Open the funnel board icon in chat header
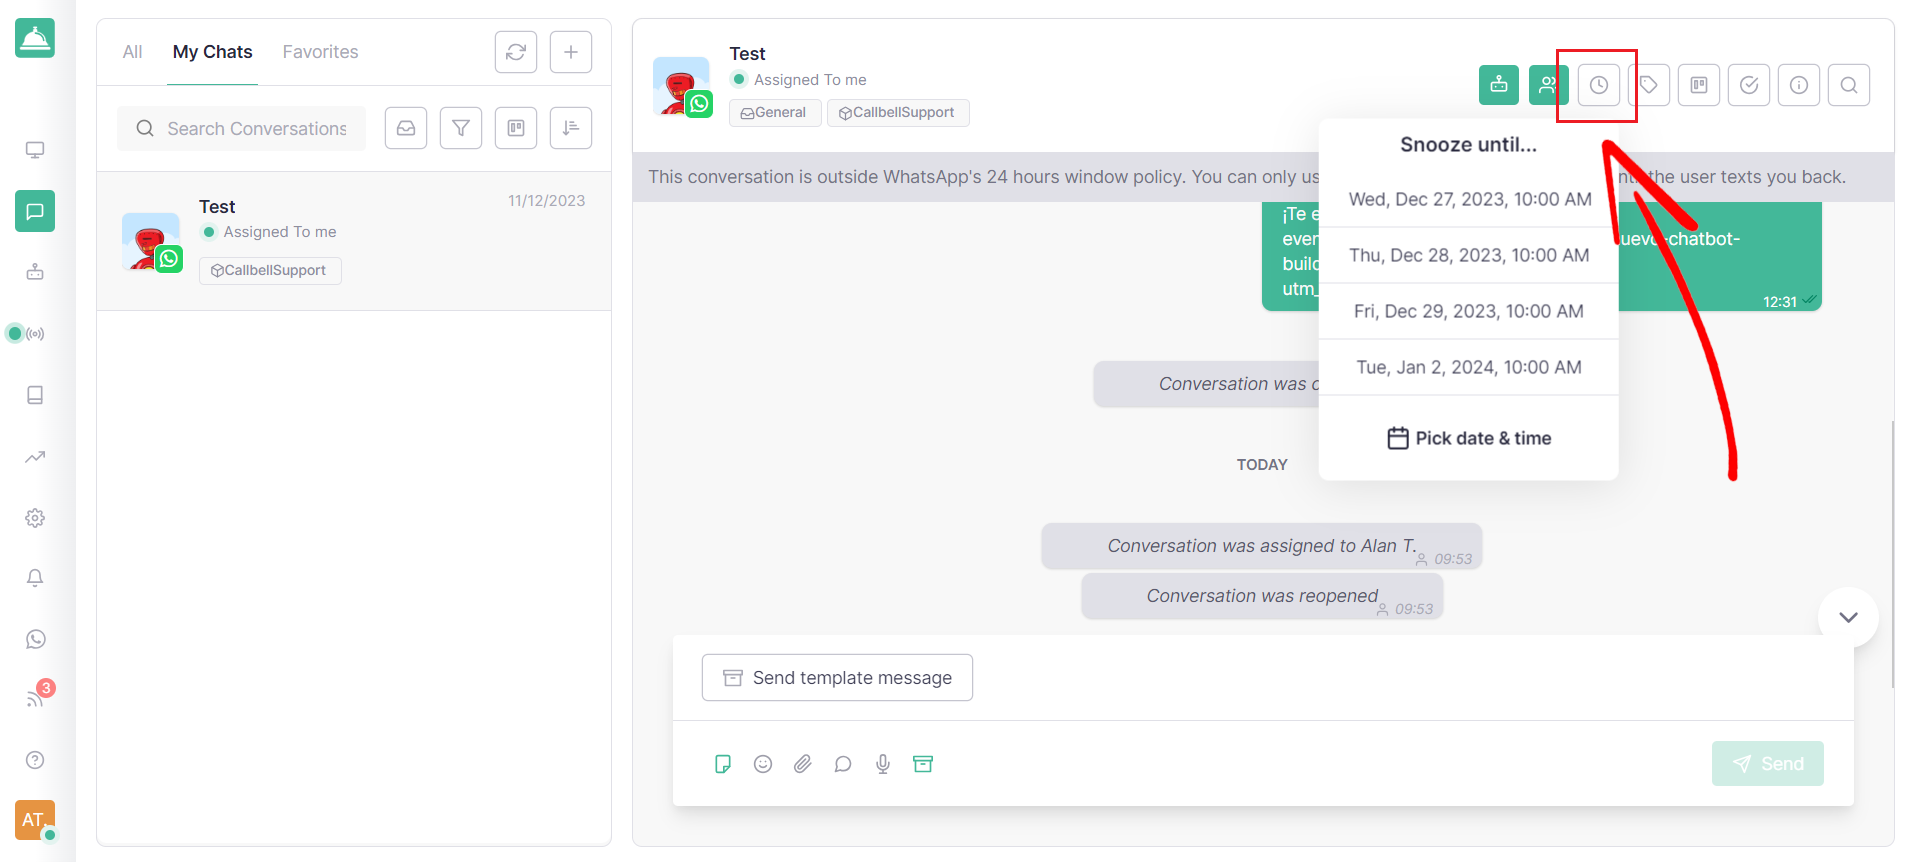The image size is (1906, 862). coord(1699,85)
